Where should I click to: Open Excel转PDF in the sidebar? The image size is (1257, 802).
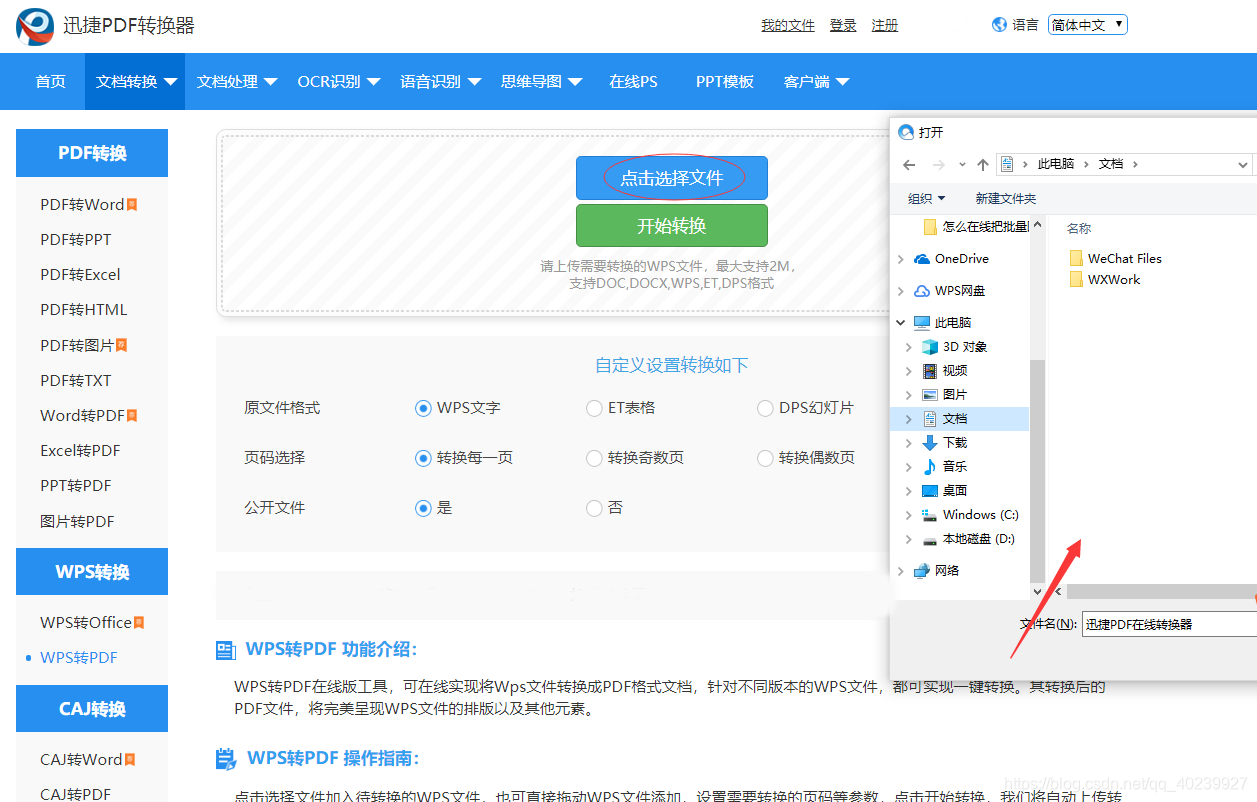(80, 451)
